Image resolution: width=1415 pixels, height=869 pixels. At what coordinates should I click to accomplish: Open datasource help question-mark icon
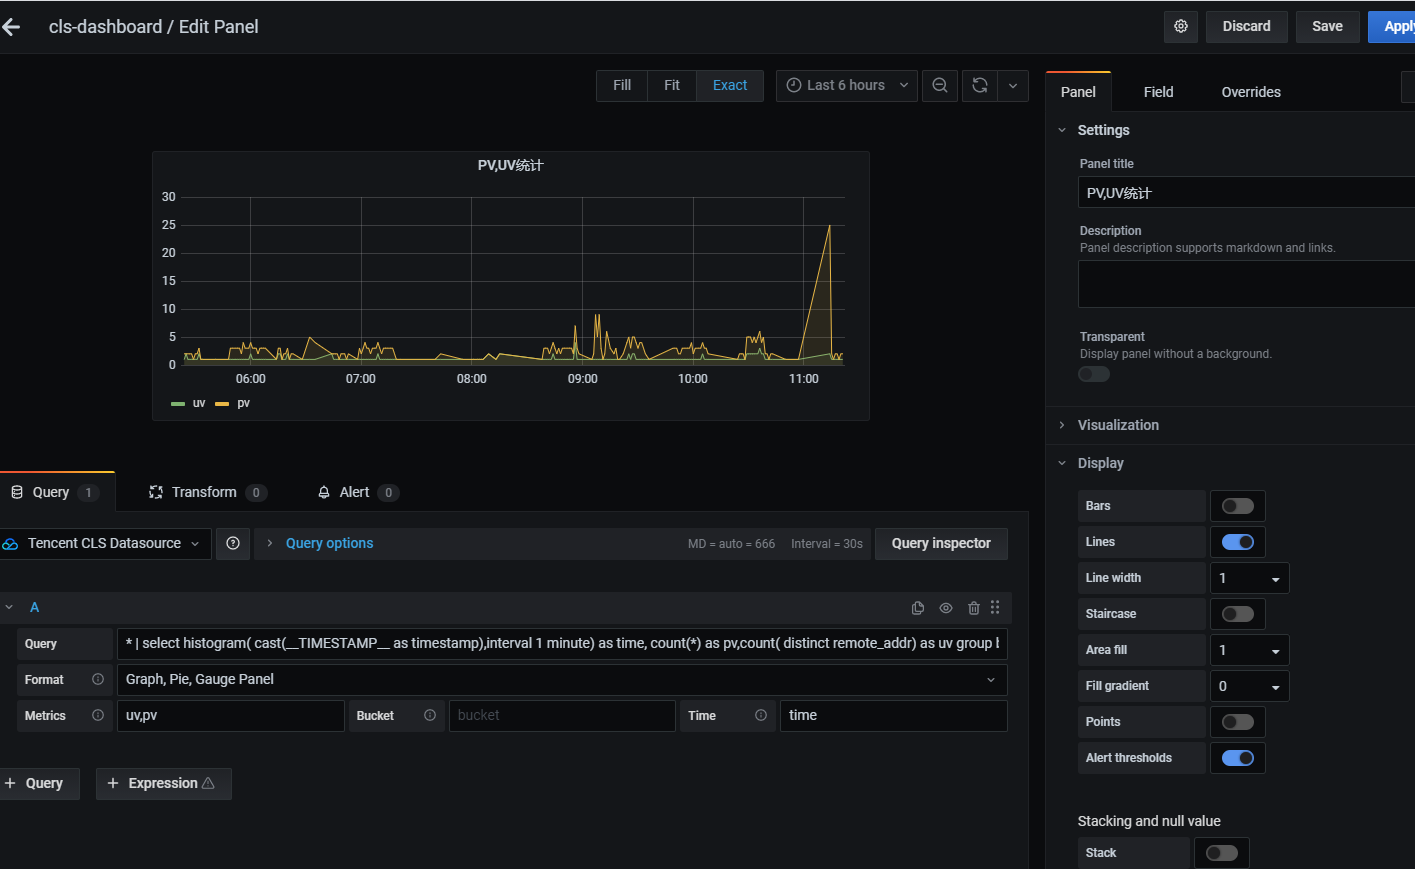pyautogui.click(x=233, y=543)
